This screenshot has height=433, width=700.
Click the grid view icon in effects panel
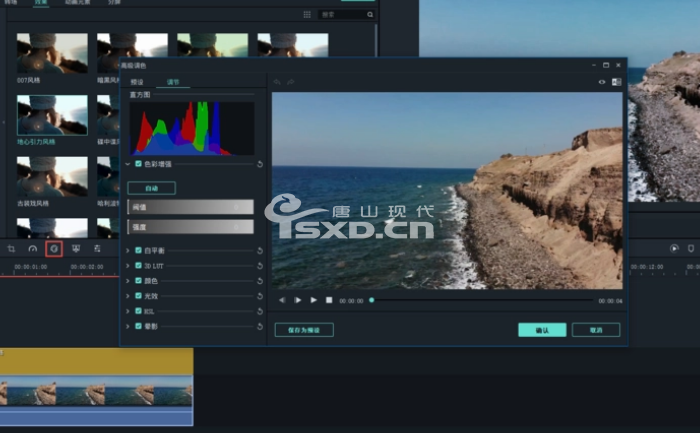click(x=307, y=15)
